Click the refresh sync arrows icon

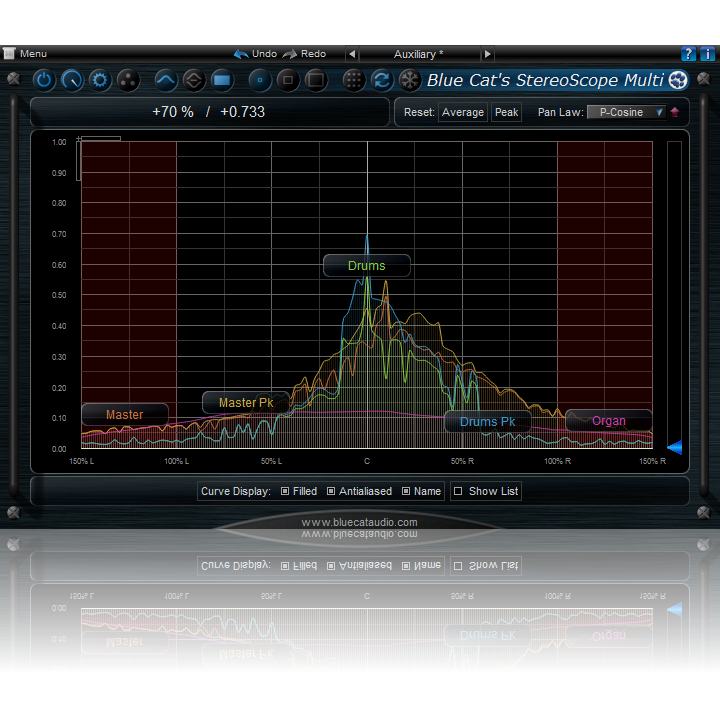click(382, 80)
